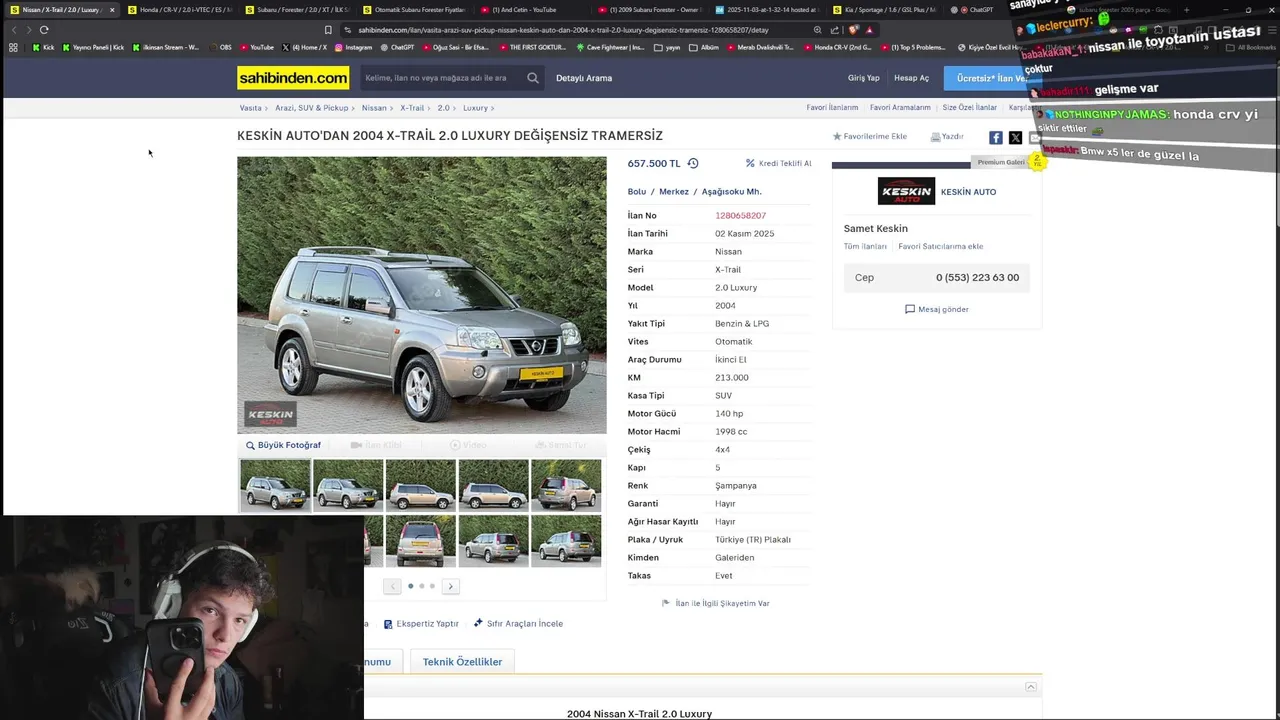Collapse the 2004 Nissan X-Trail section chevron
Screen dimensions: 1280x720
tap(1031, 687)
